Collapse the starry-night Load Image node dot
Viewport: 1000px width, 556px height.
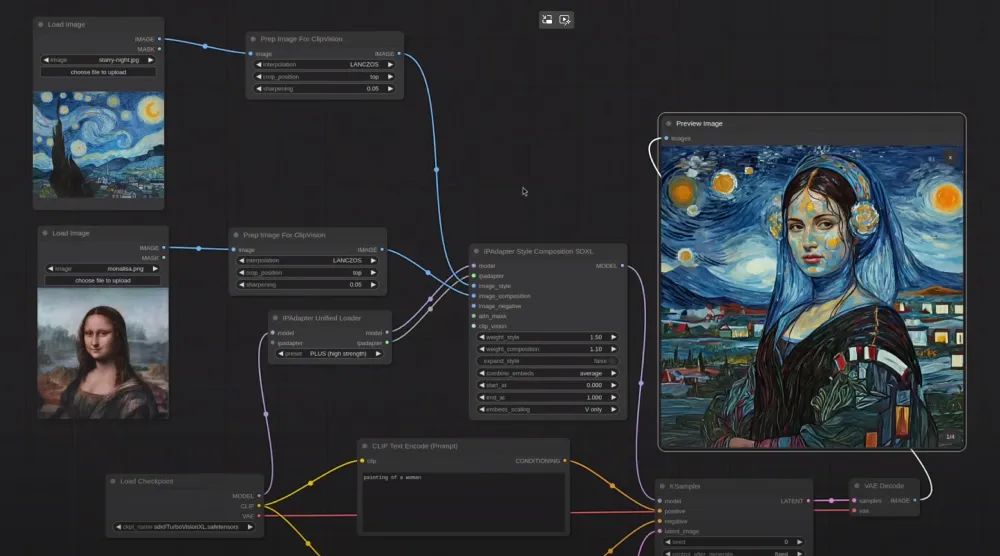[41, 24]
